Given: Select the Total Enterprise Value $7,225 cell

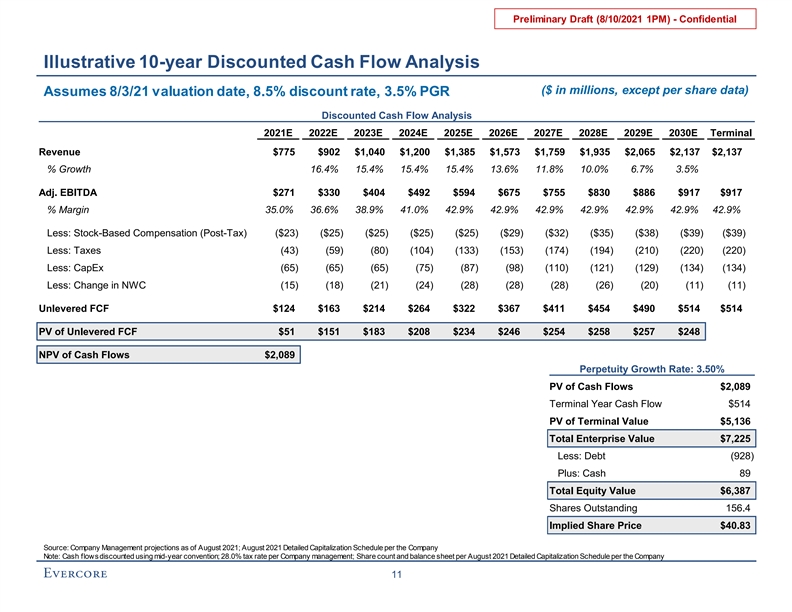Looking at the screenshot, I should click(735, 438).
